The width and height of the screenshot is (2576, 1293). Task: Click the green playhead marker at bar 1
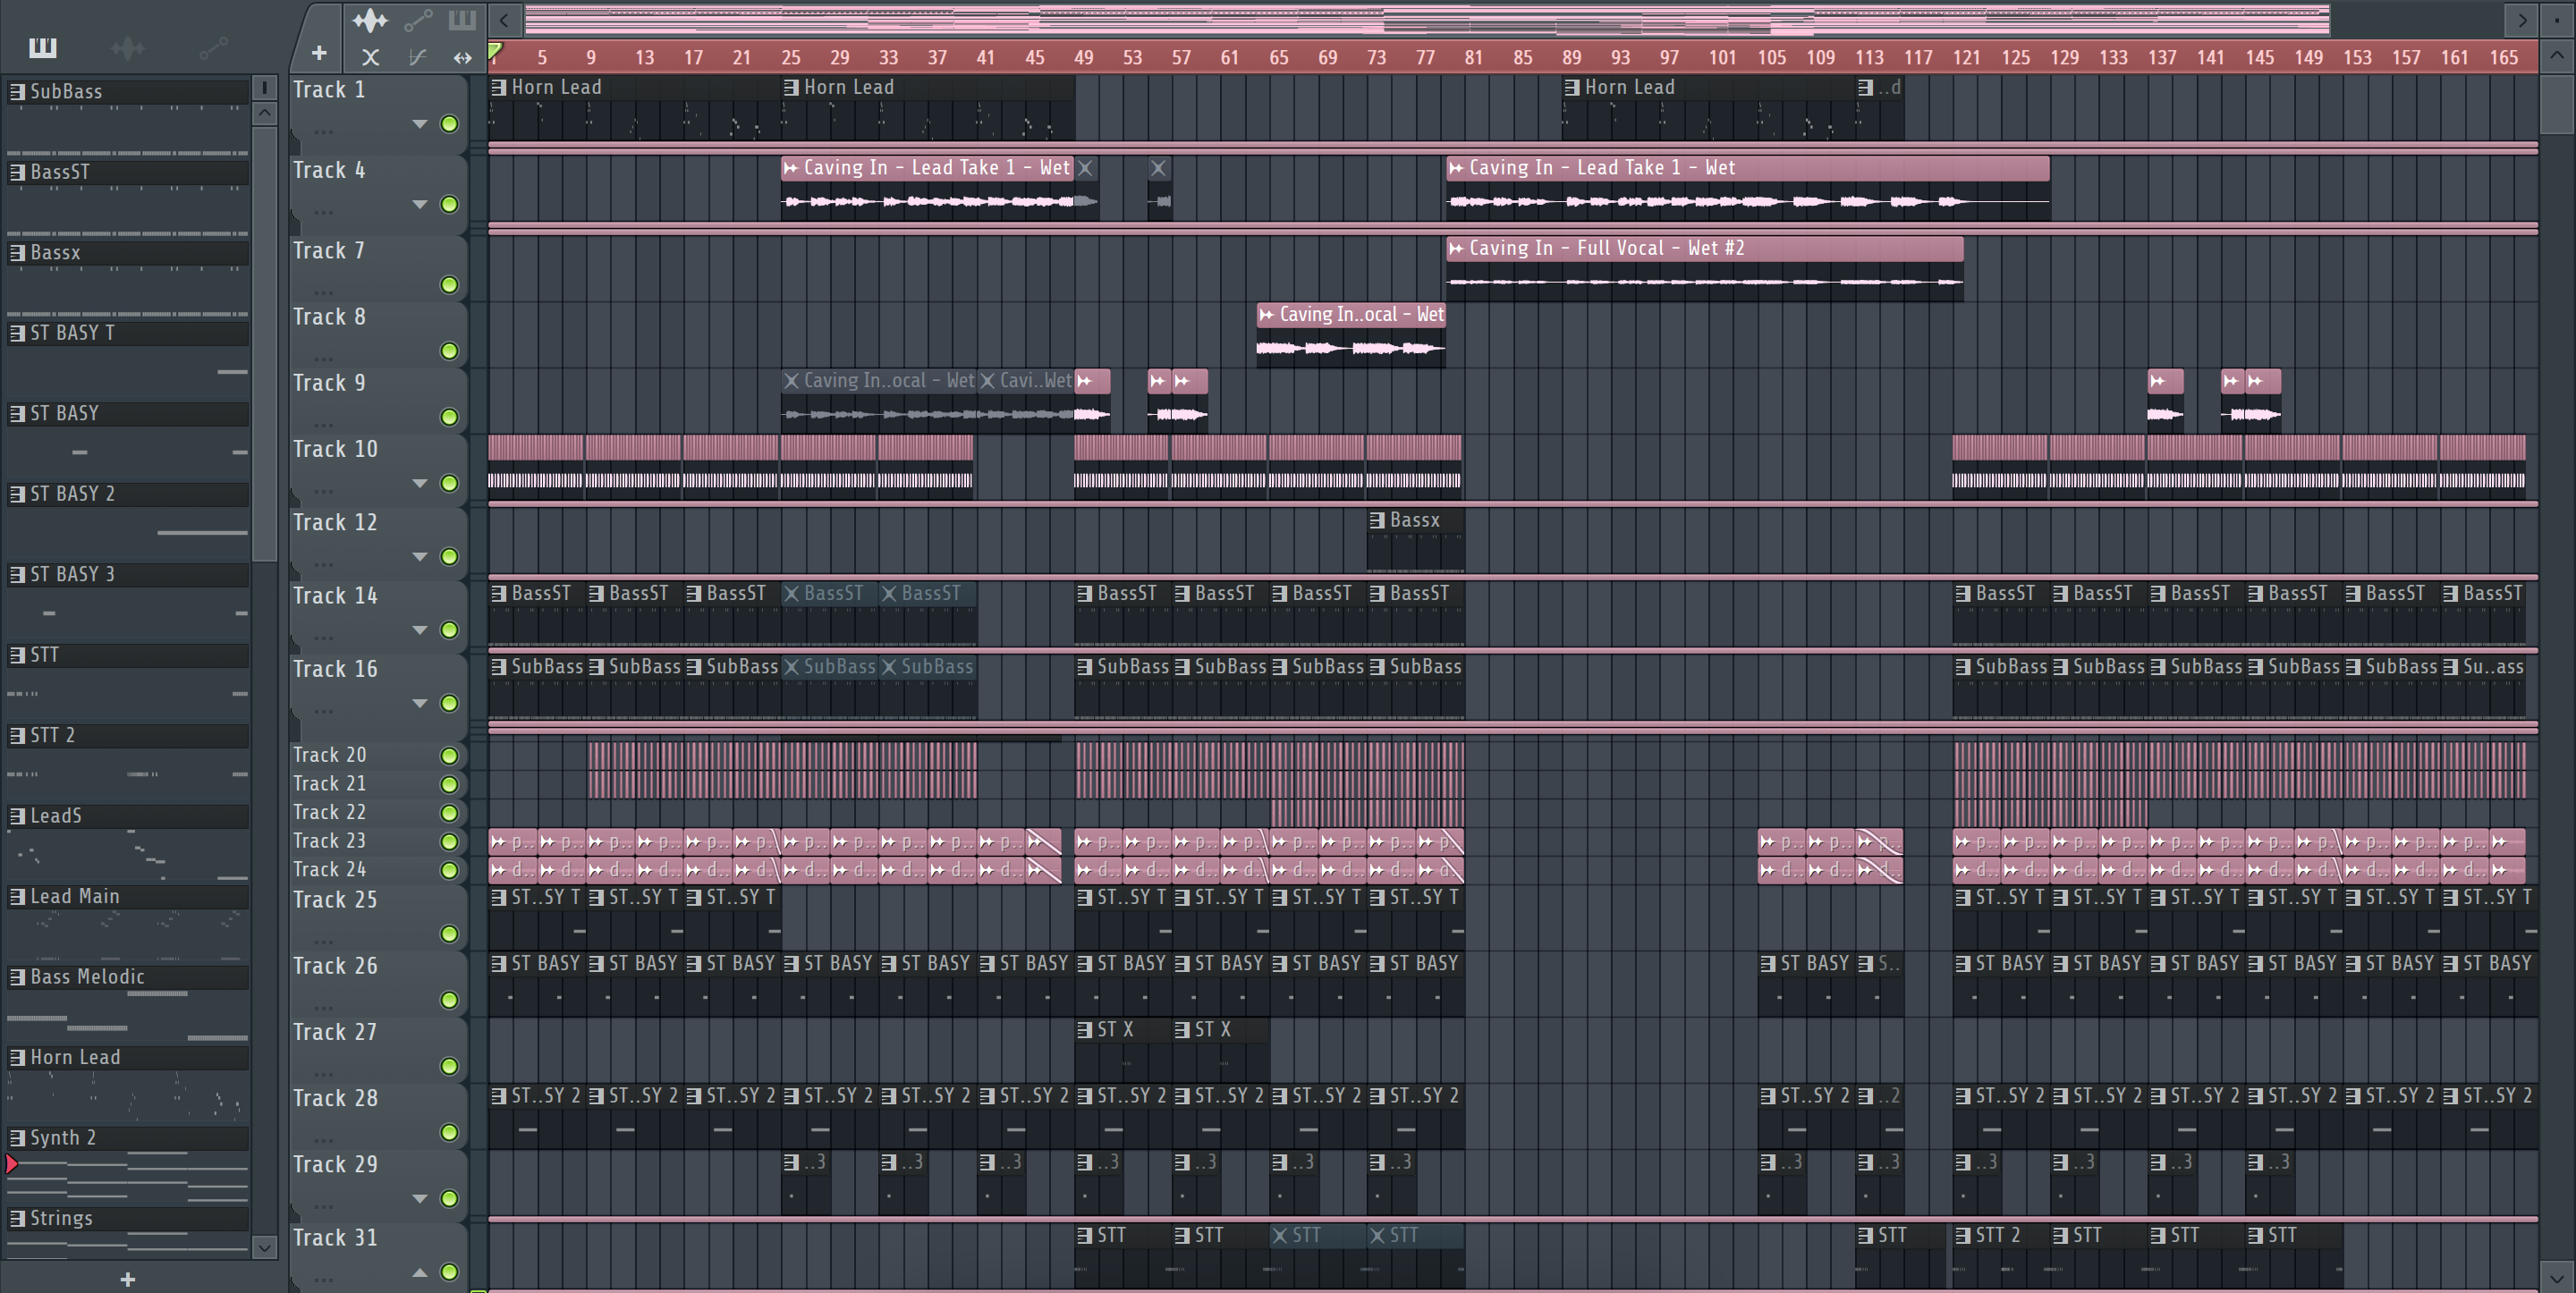[495, 50]
